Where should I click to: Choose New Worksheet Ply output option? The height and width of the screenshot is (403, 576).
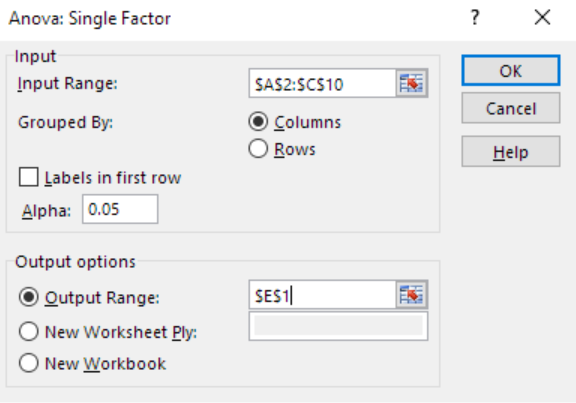coord(29,331)
